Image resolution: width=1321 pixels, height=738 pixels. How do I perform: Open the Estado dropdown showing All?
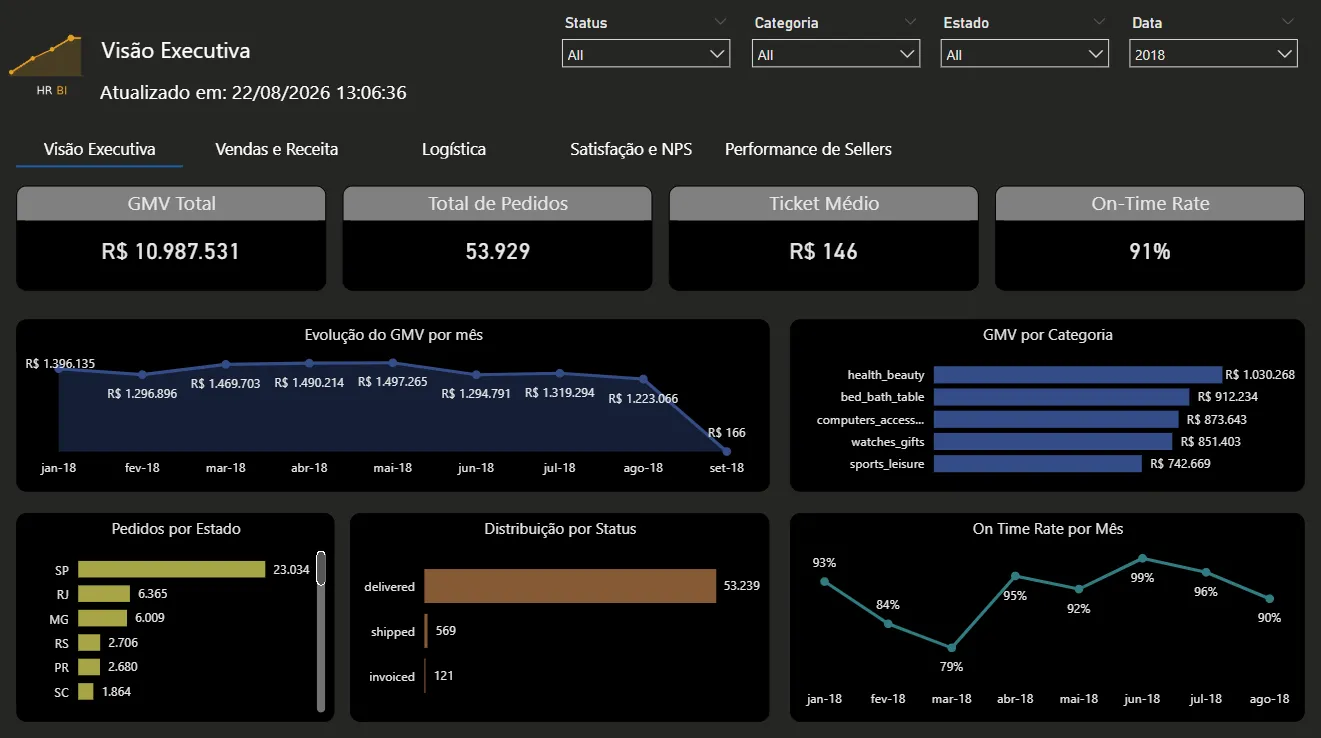click(x=1024, y=54)
